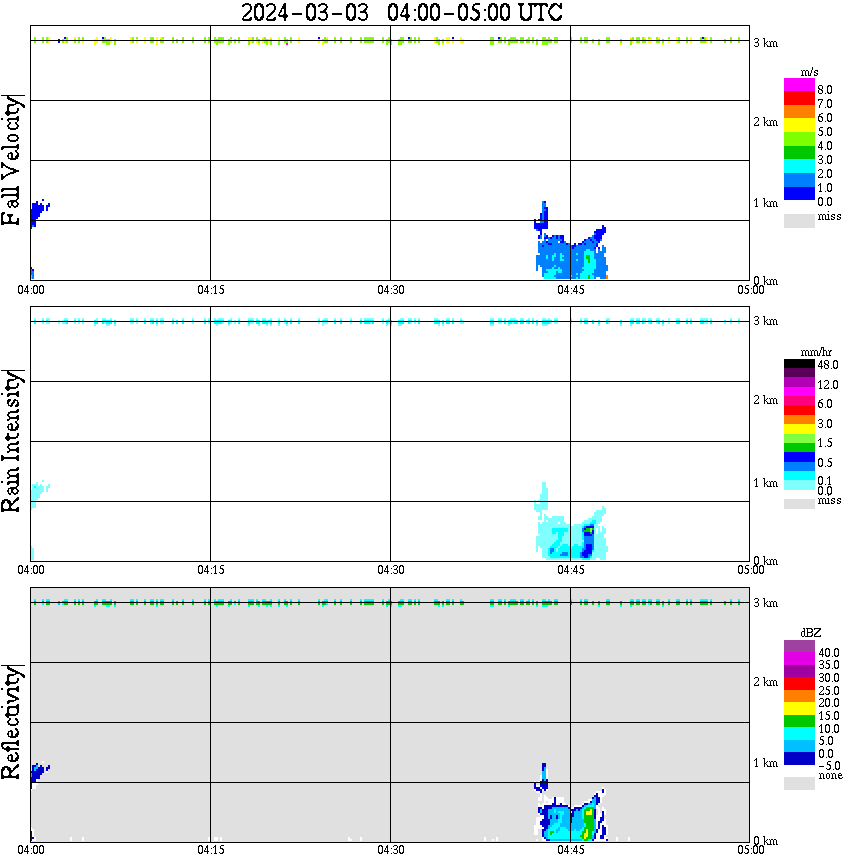Click the 'dBZ' unit label
The width and height of the screenshot is (850, 868).
click(811, 633)
